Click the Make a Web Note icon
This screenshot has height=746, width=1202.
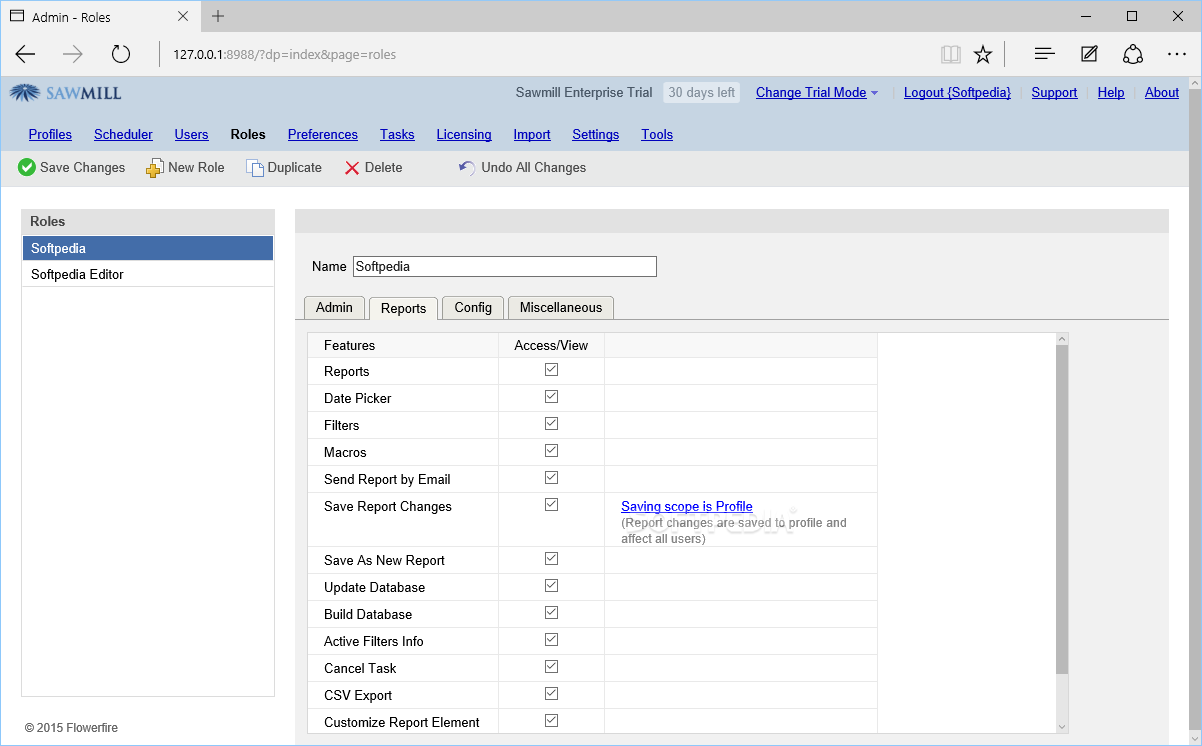pos(1089,54)
